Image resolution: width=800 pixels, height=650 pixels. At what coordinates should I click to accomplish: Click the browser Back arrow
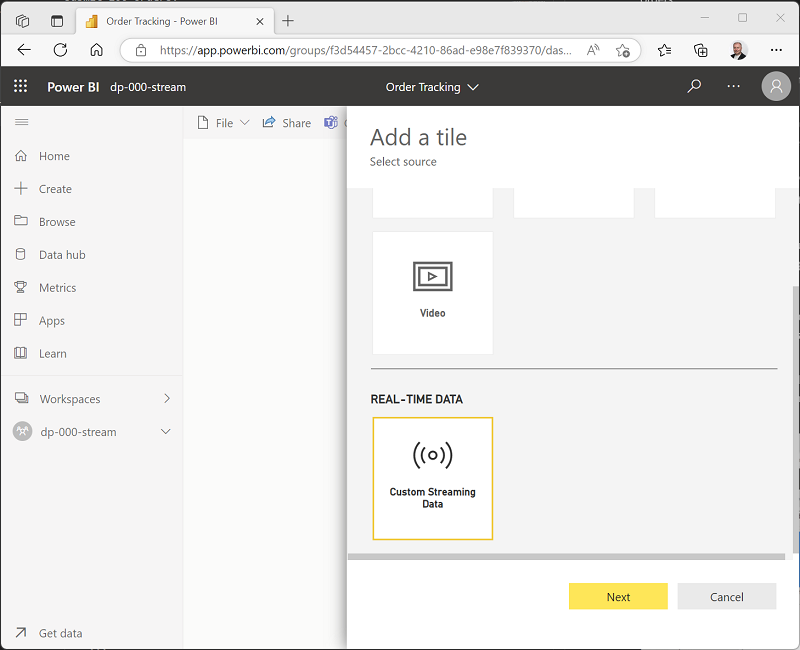tap(24, 50)
